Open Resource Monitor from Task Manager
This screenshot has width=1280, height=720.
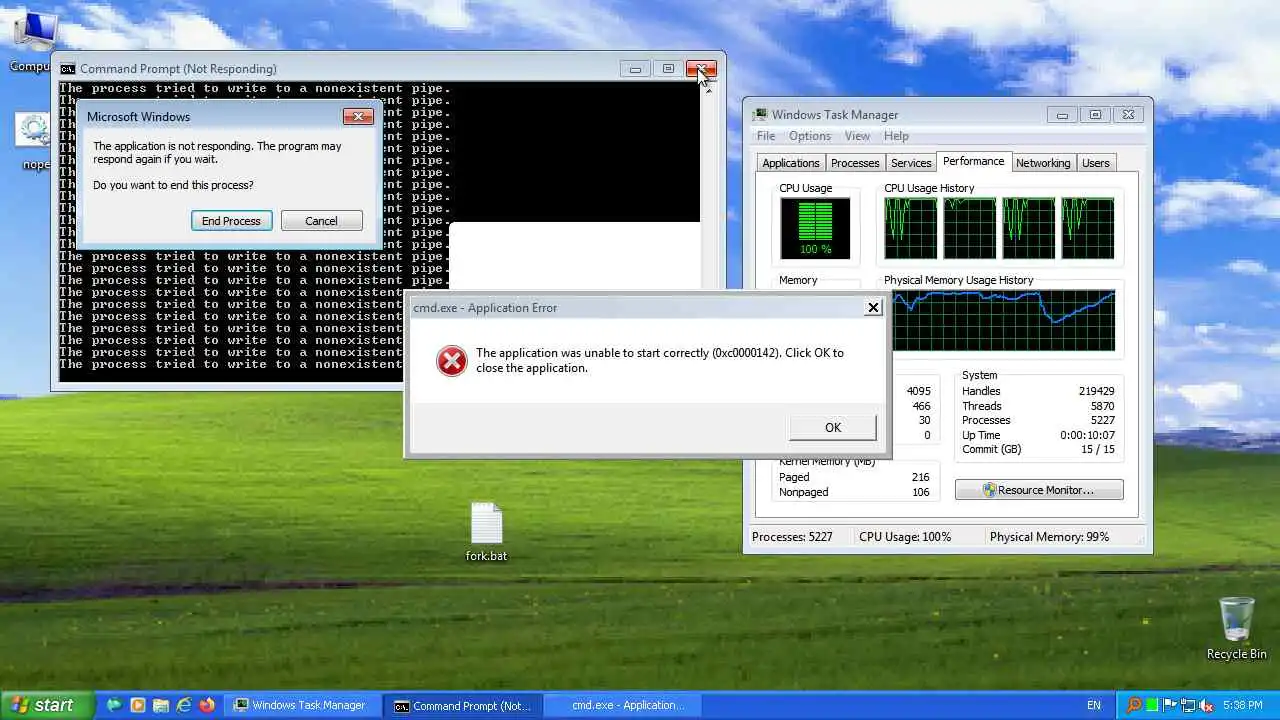(1039, 490)
